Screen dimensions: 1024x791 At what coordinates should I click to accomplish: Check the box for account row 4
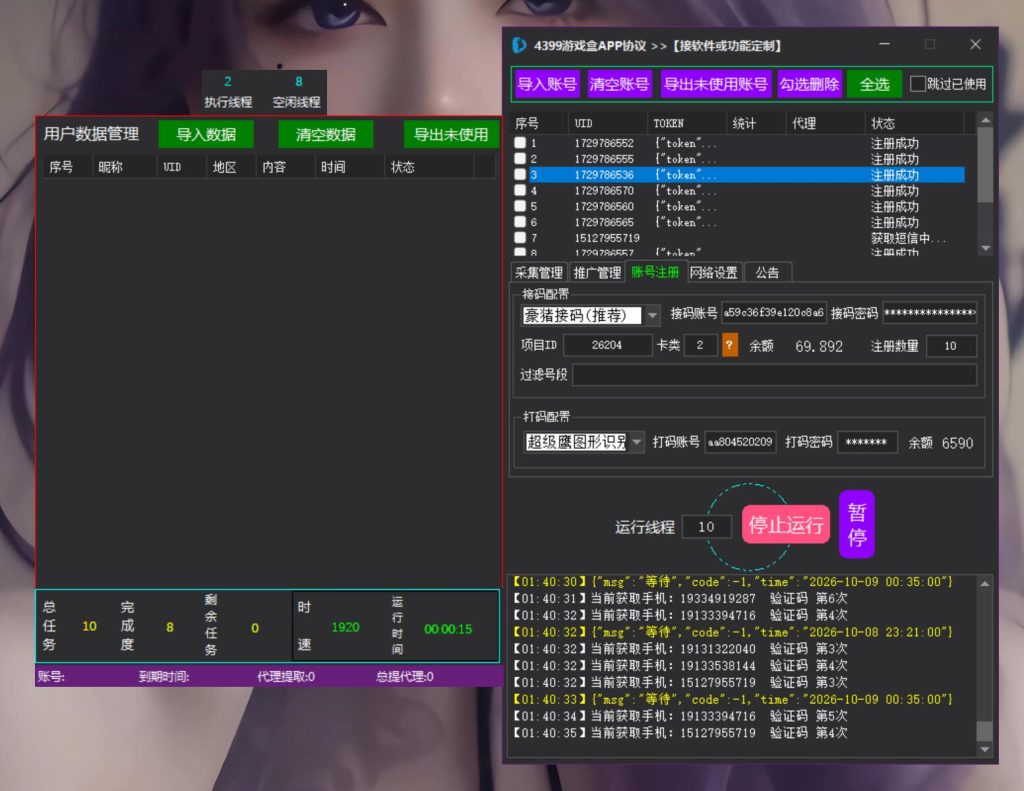520,190
